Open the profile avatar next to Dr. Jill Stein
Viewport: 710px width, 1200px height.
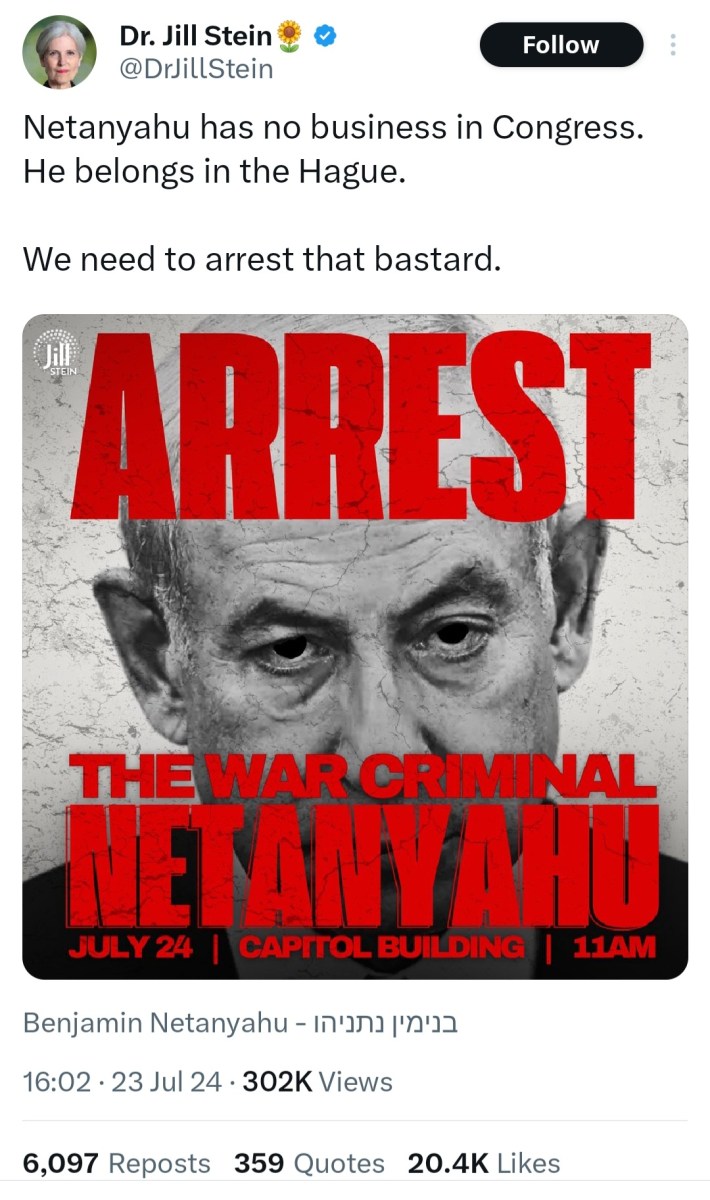pos(60,52)
